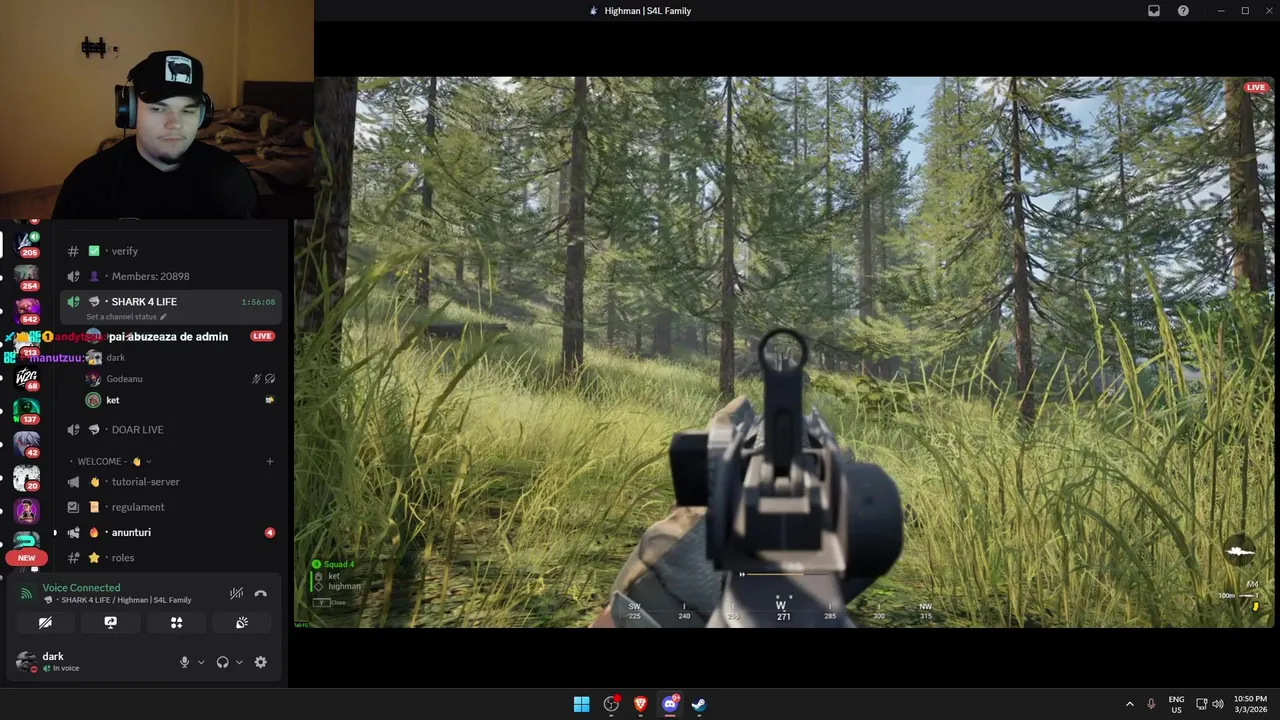Open server with 20 badge
Screen dimensions: 1280x720
pyautogui.click(x=27, y=478)
